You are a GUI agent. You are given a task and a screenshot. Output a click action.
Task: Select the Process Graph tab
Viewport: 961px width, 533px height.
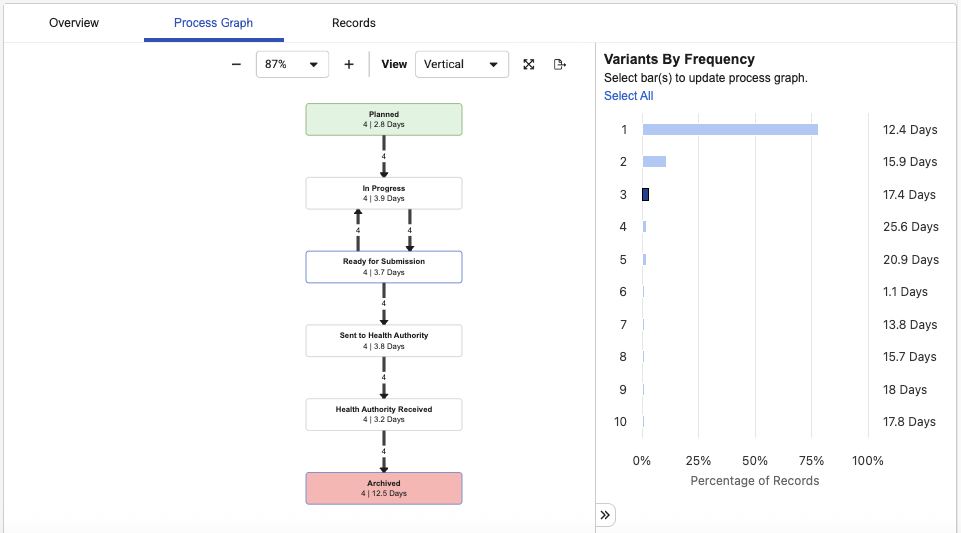[213, 23]
